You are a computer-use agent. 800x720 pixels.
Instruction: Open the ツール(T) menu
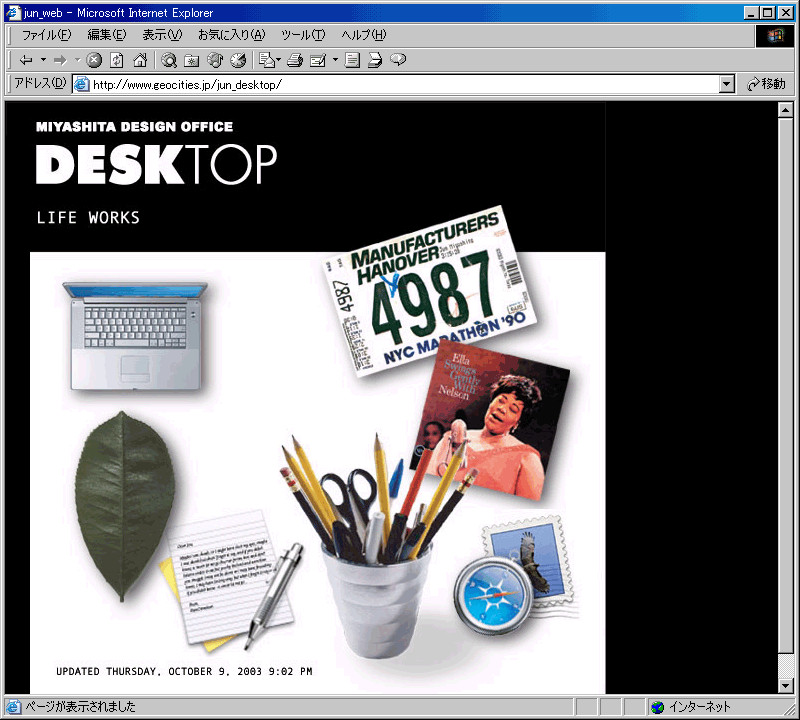[x=303, y=35]
